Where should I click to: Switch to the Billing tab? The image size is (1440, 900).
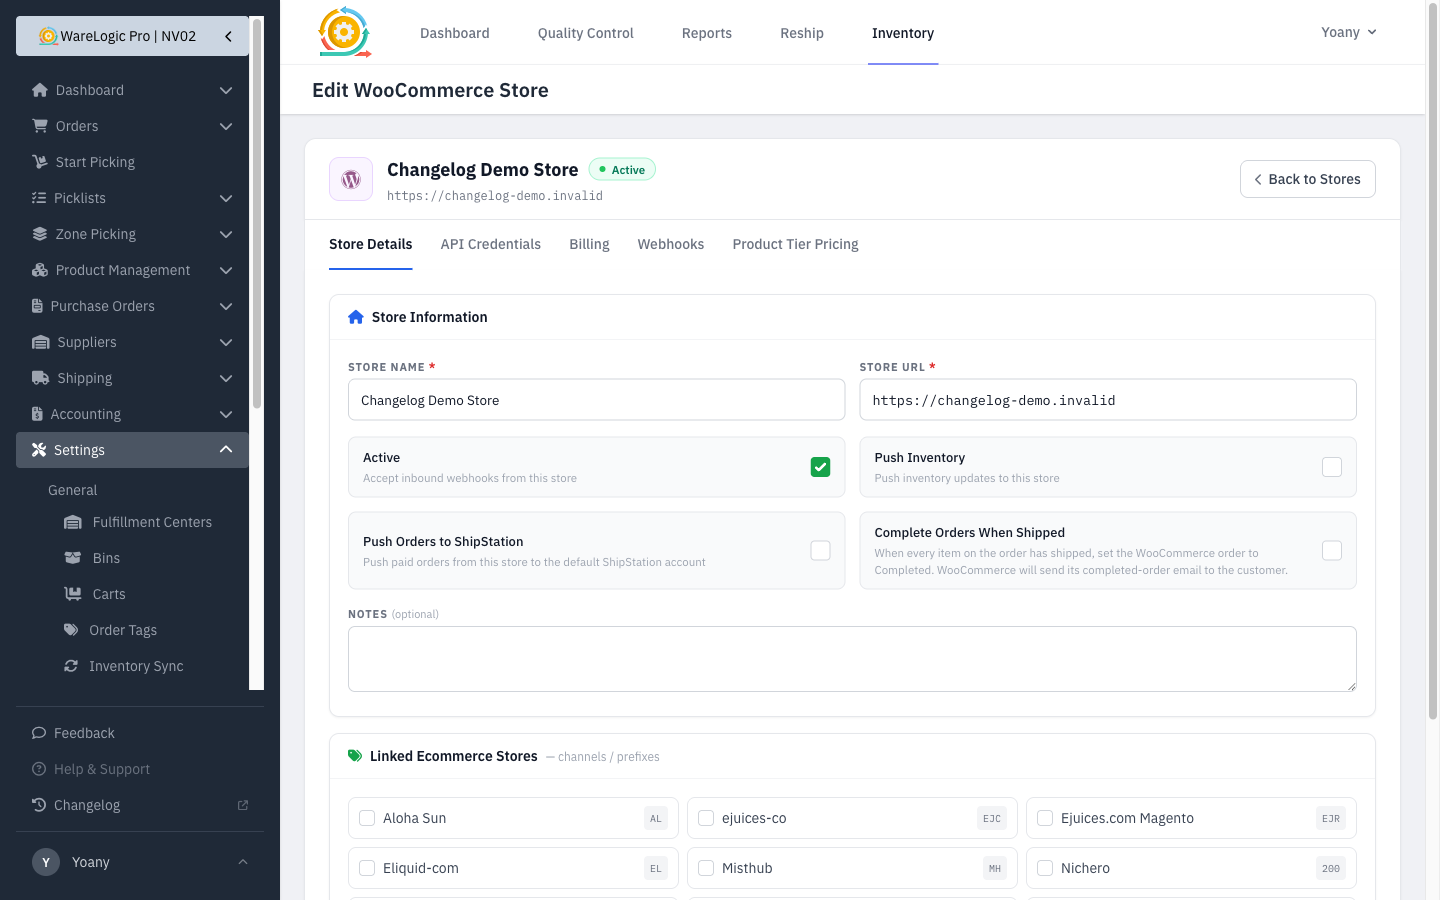point(589,244)
